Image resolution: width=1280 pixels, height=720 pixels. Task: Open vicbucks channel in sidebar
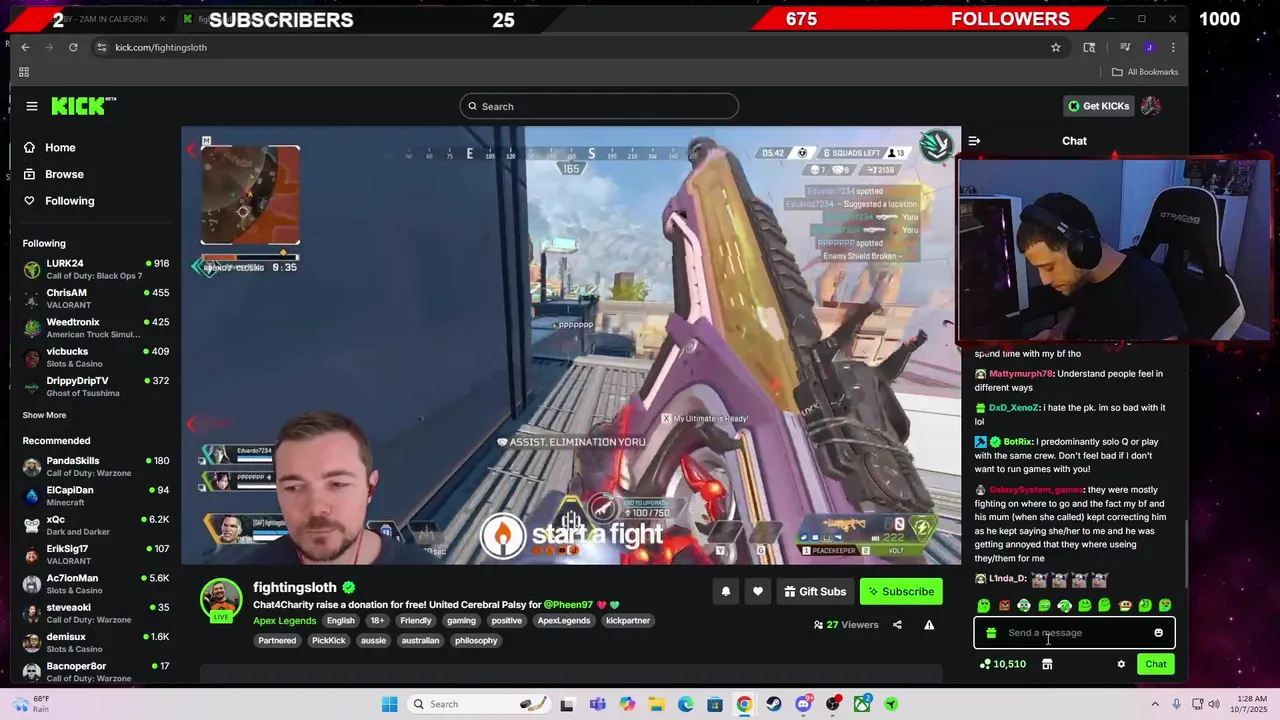coord(96,357)
